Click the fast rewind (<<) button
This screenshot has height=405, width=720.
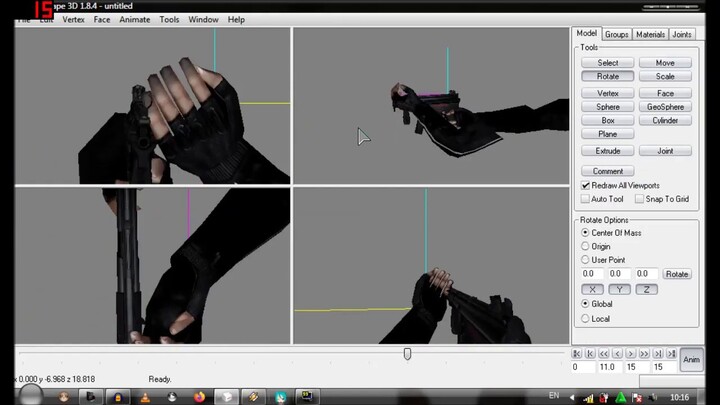(x=604, y=353)
